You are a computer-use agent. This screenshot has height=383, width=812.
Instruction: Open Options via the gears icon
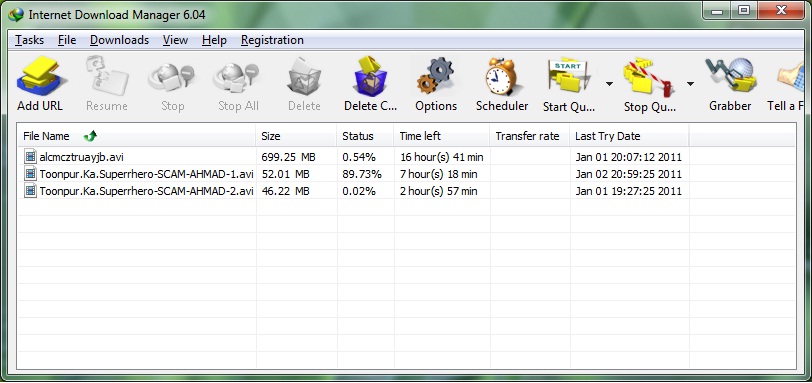[436, 76]
